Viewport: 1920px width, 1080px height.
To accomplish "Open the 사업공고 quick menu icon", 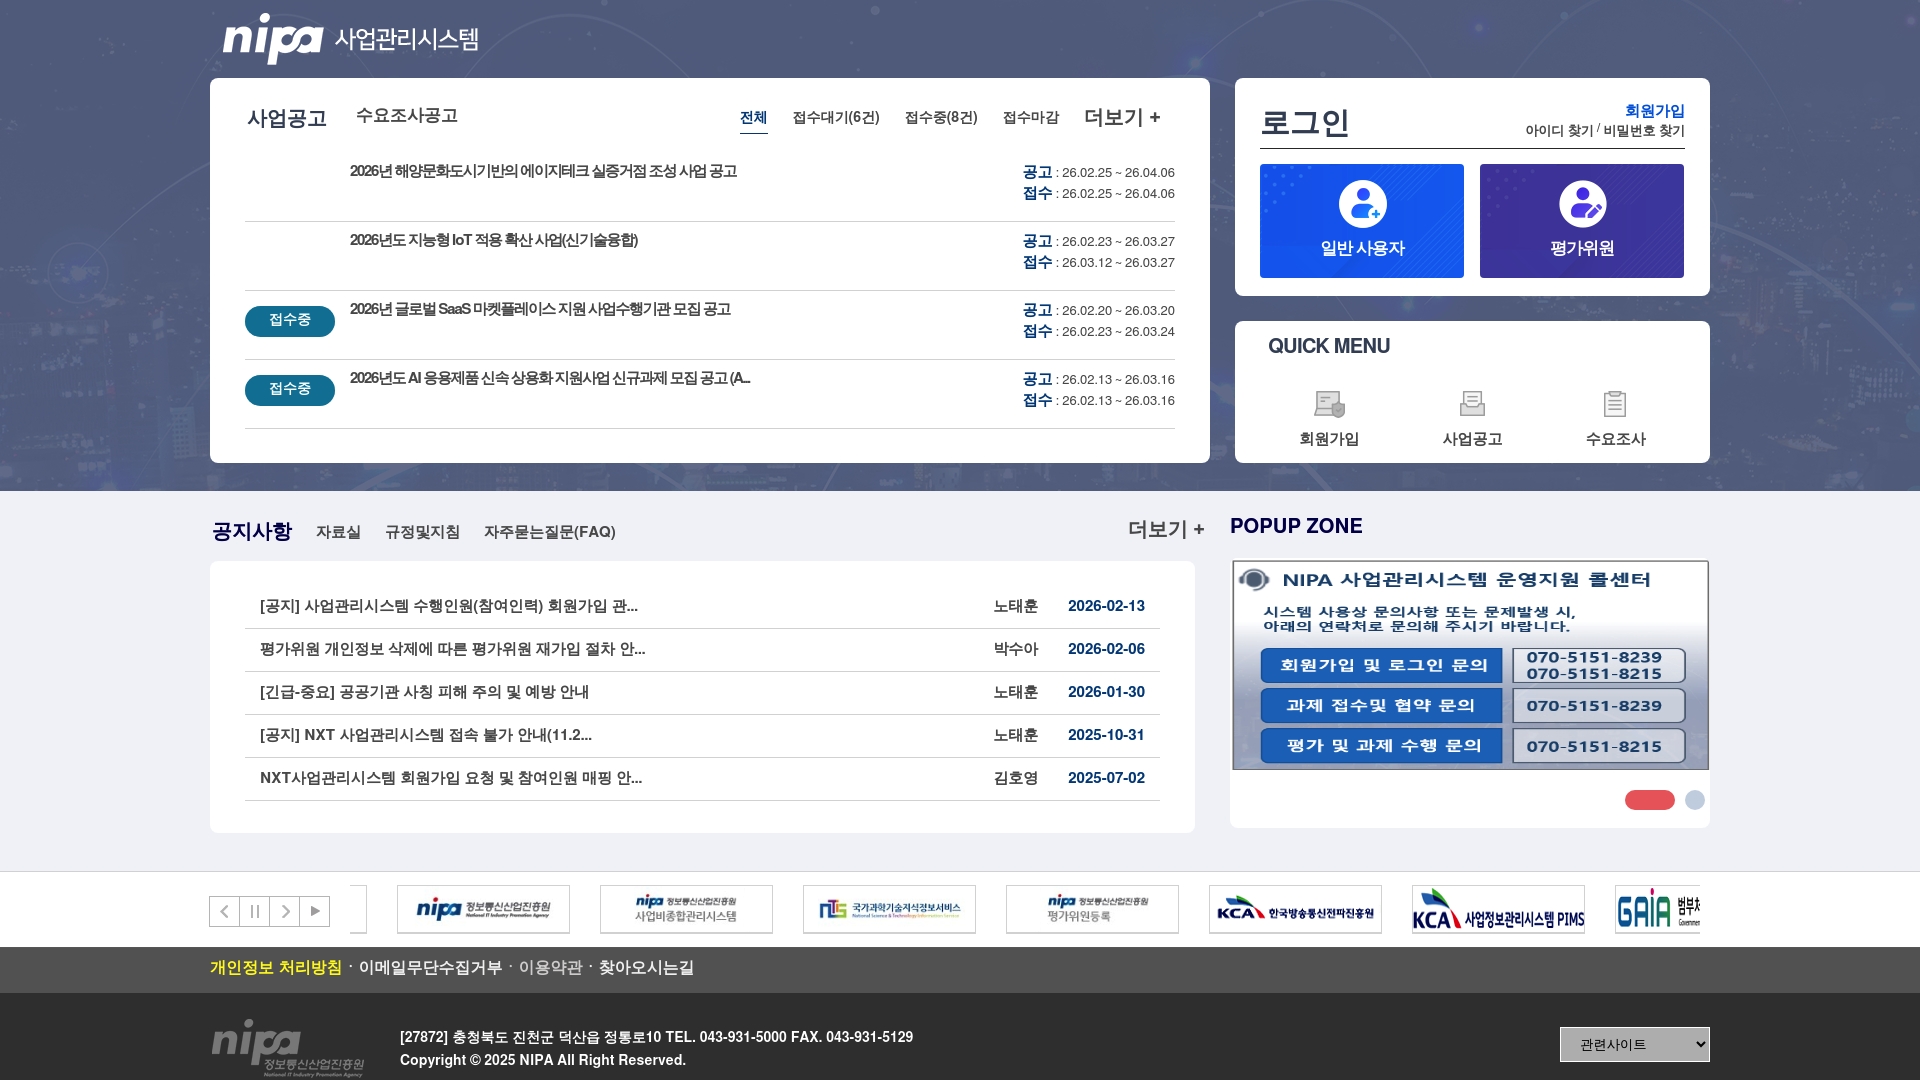I will tap(1472, 404).
